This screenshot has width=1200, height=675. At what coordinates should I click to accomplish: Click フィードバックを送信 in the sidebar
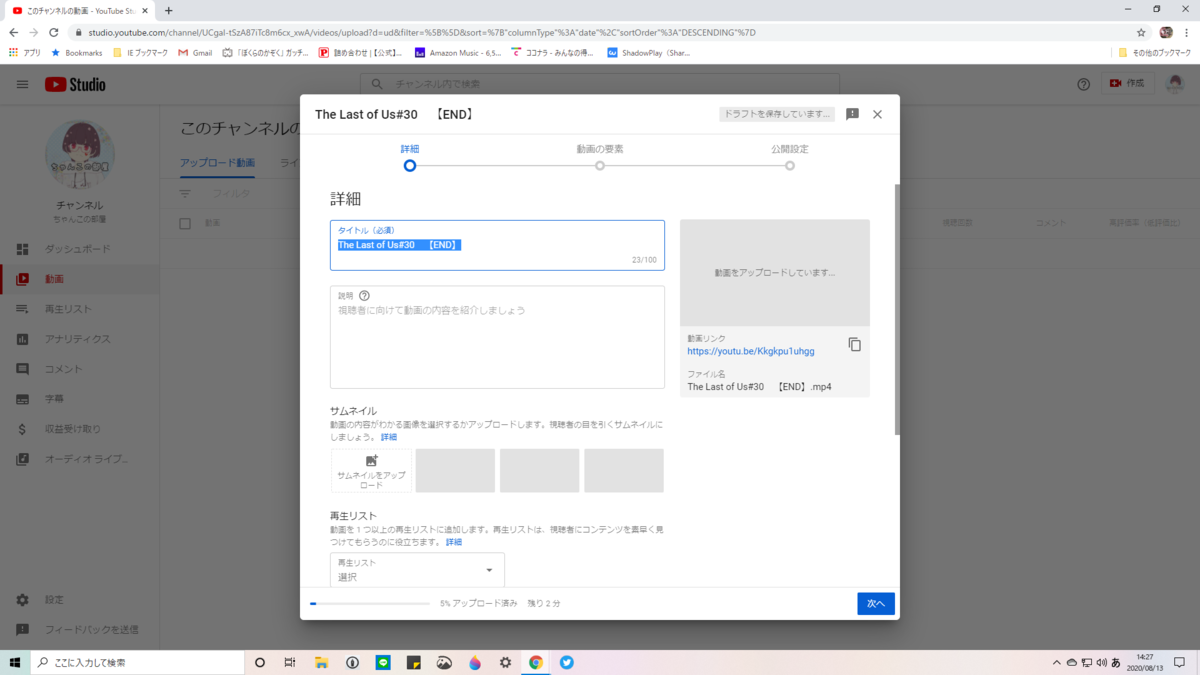80,630
